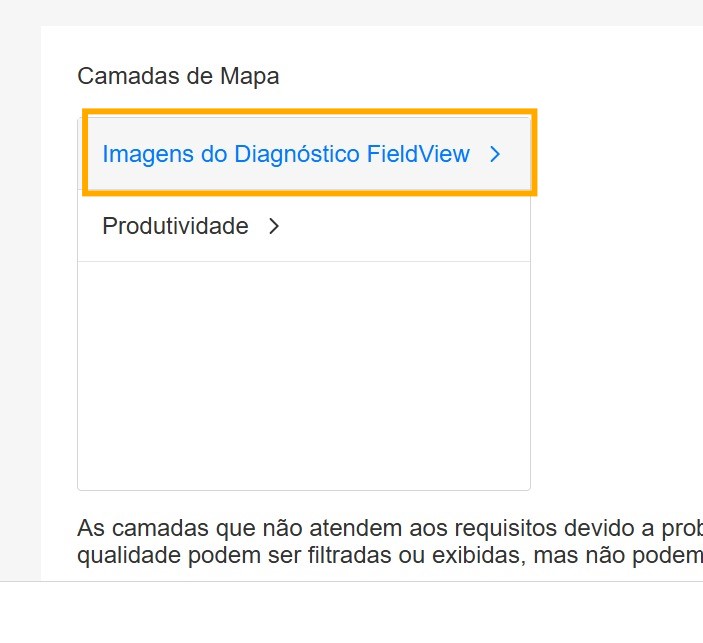This screenshot has width=703, height=643.
Task: Click the Camadas de Mapa heading
Action: tap(178, 76)
